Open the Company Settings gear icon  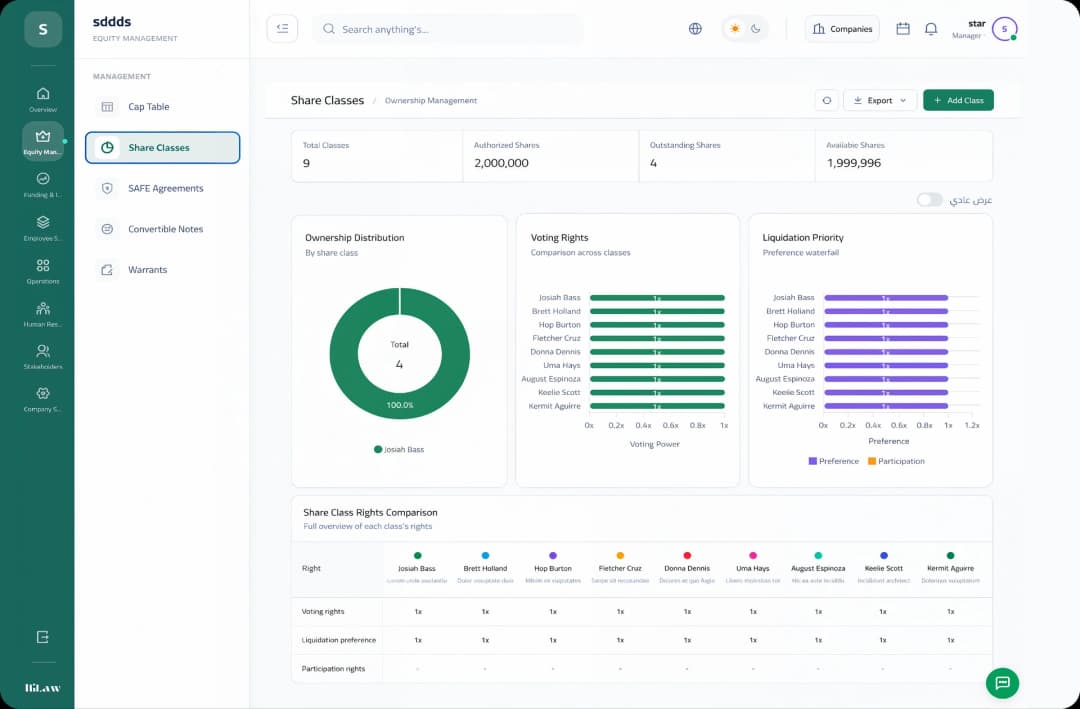43,393
